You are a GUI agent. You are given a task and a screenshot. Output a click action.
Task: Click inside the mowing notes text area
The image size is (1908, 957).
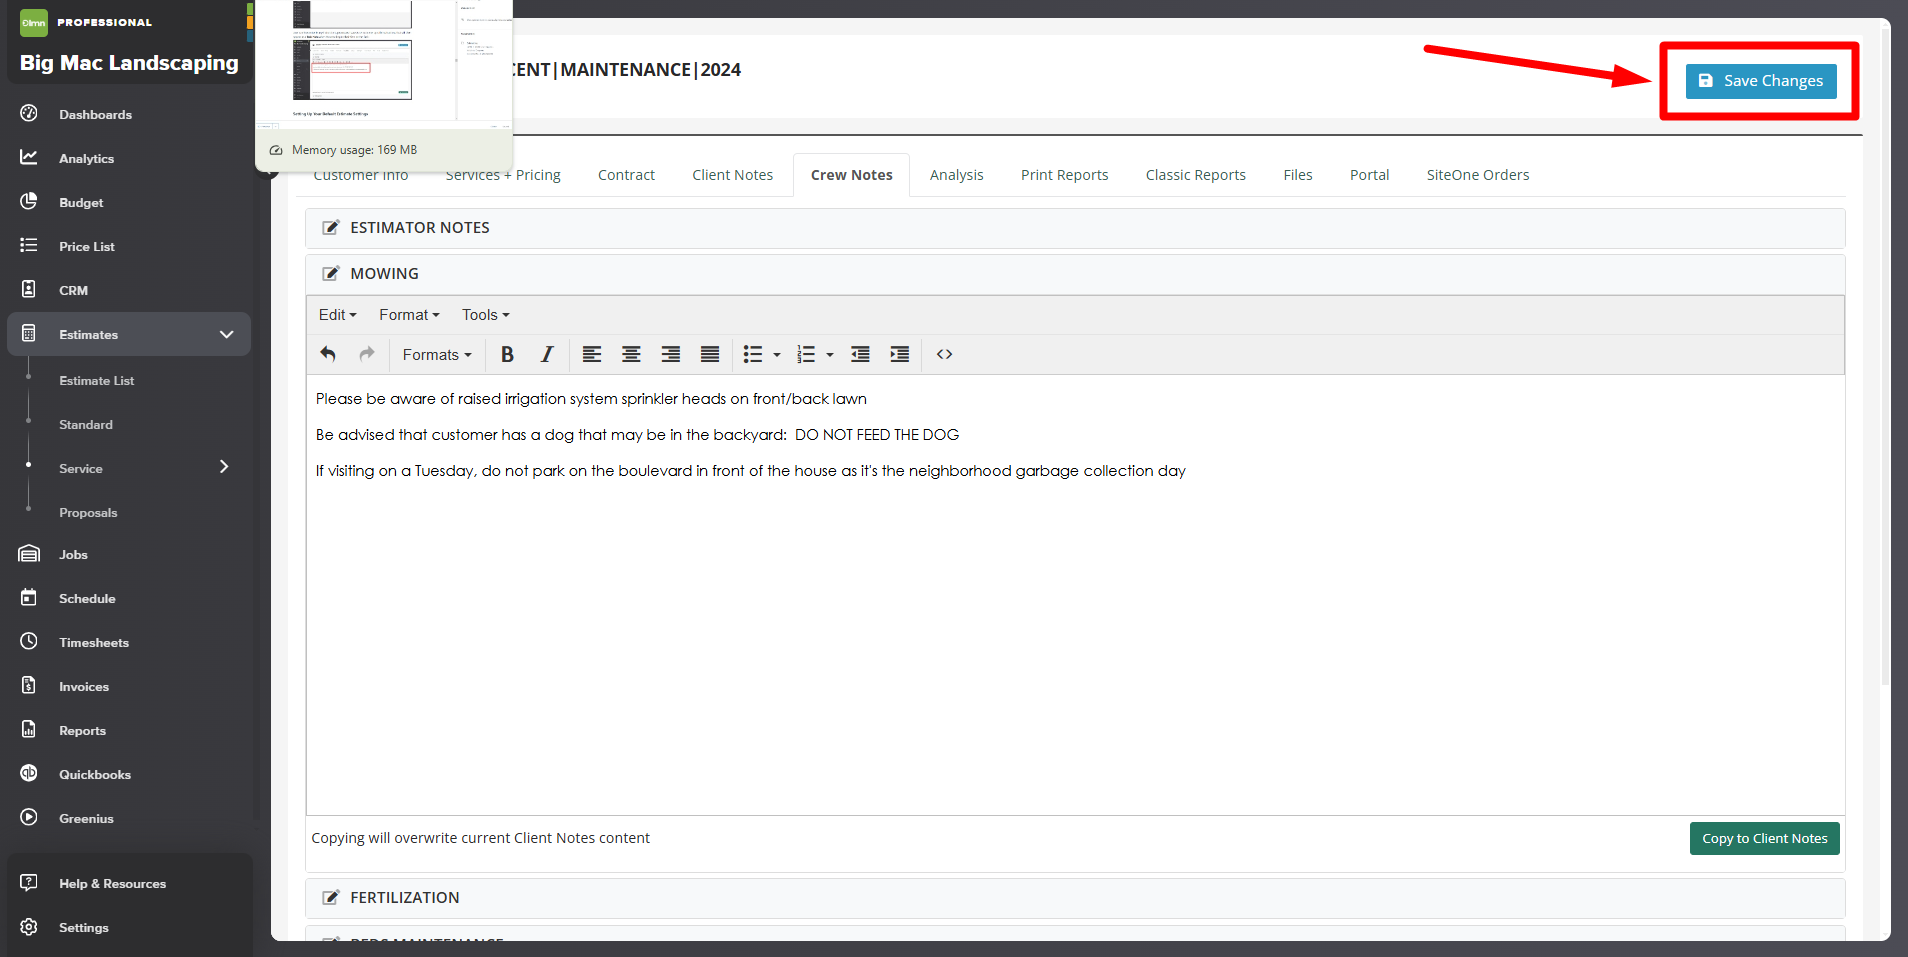click(1075, 595)
